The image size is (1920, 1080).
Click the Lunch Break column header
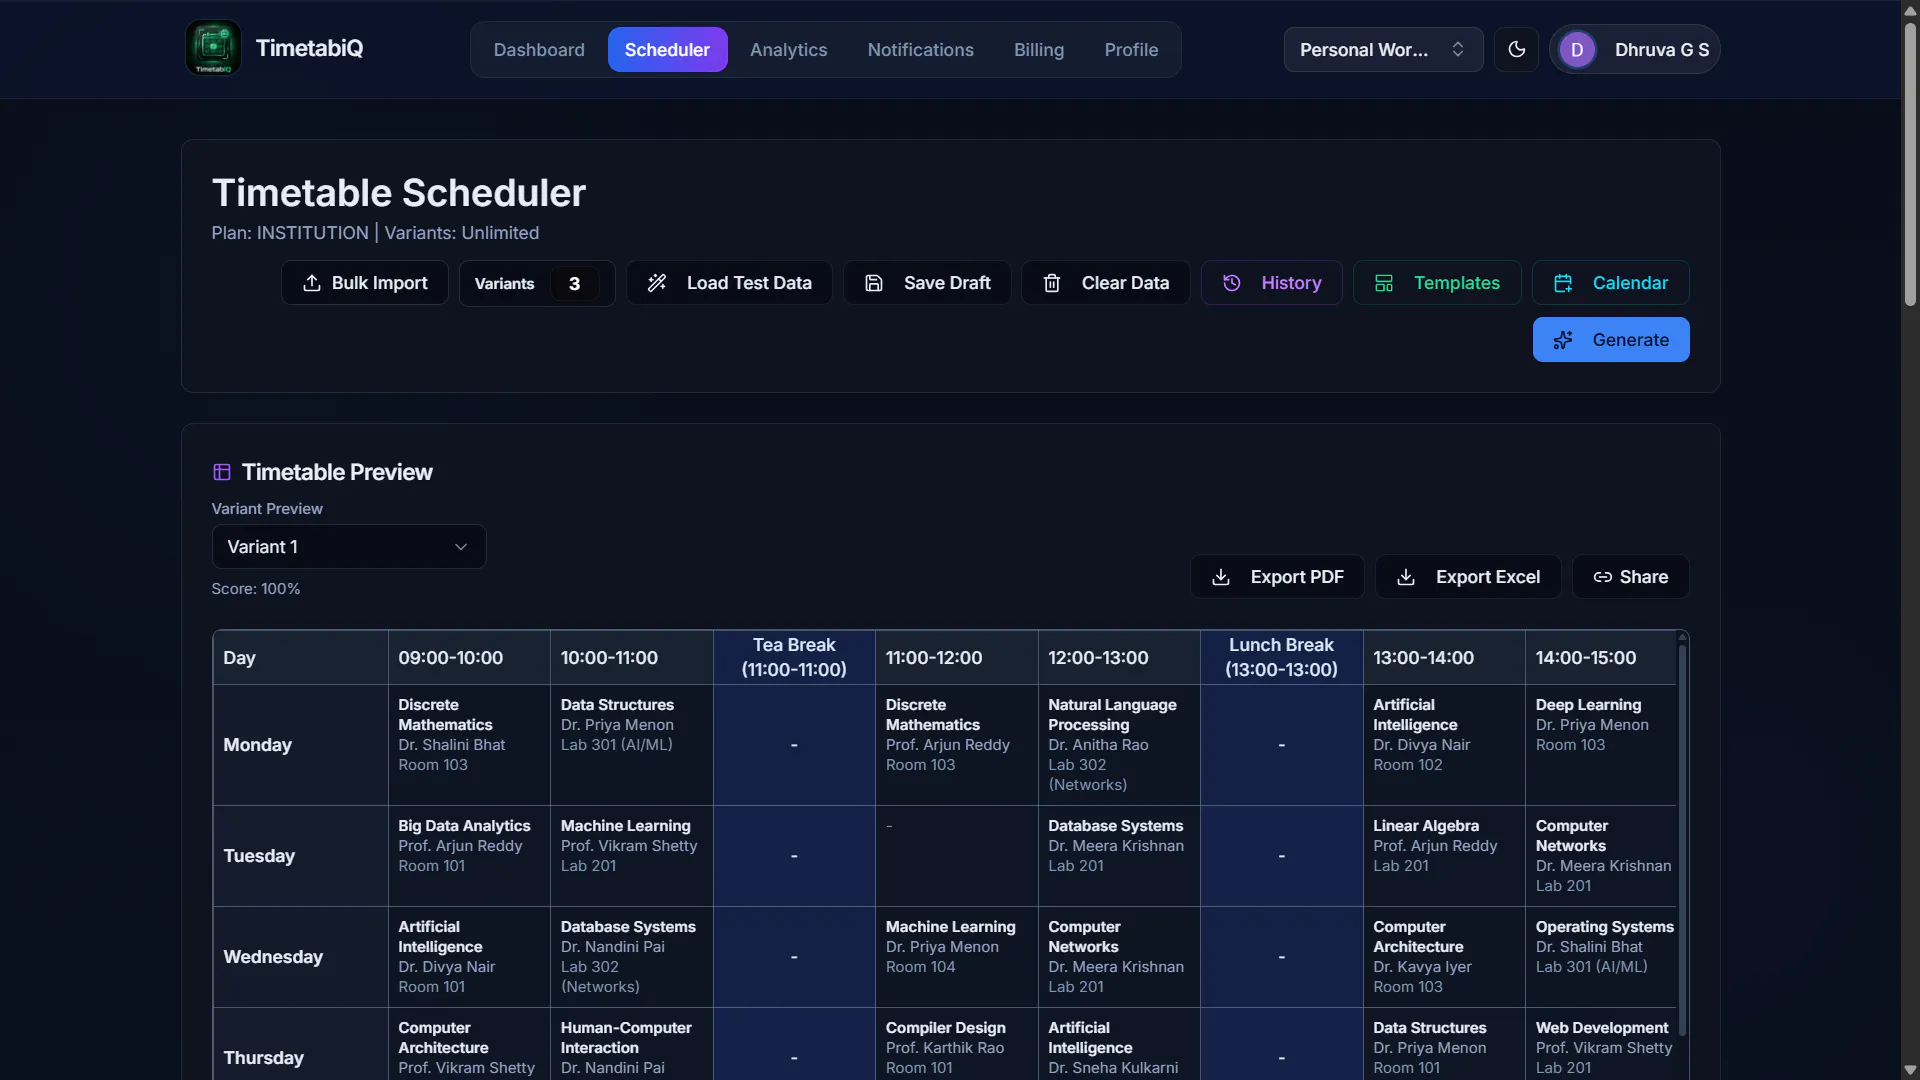coord(1281,657)
